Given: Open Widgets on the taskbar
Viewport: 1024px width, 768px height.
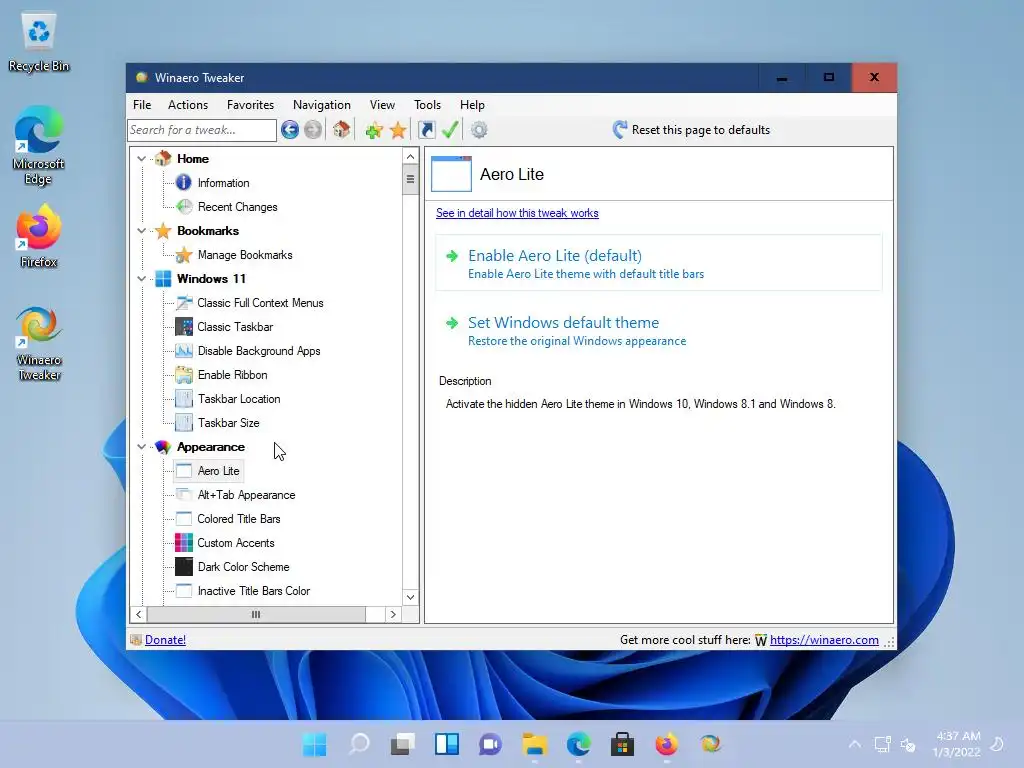Looking at the screenshot, I should 447,744.
